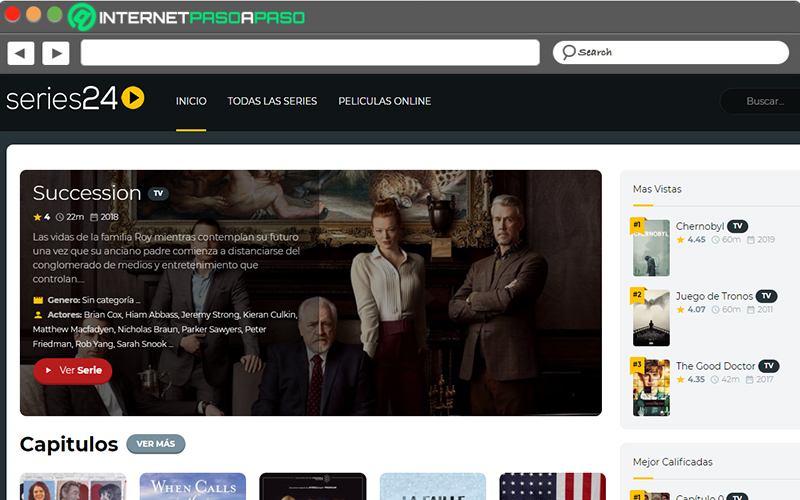
Task: Click the calendar icon beside 2019
Action: (x=751, y=240)
